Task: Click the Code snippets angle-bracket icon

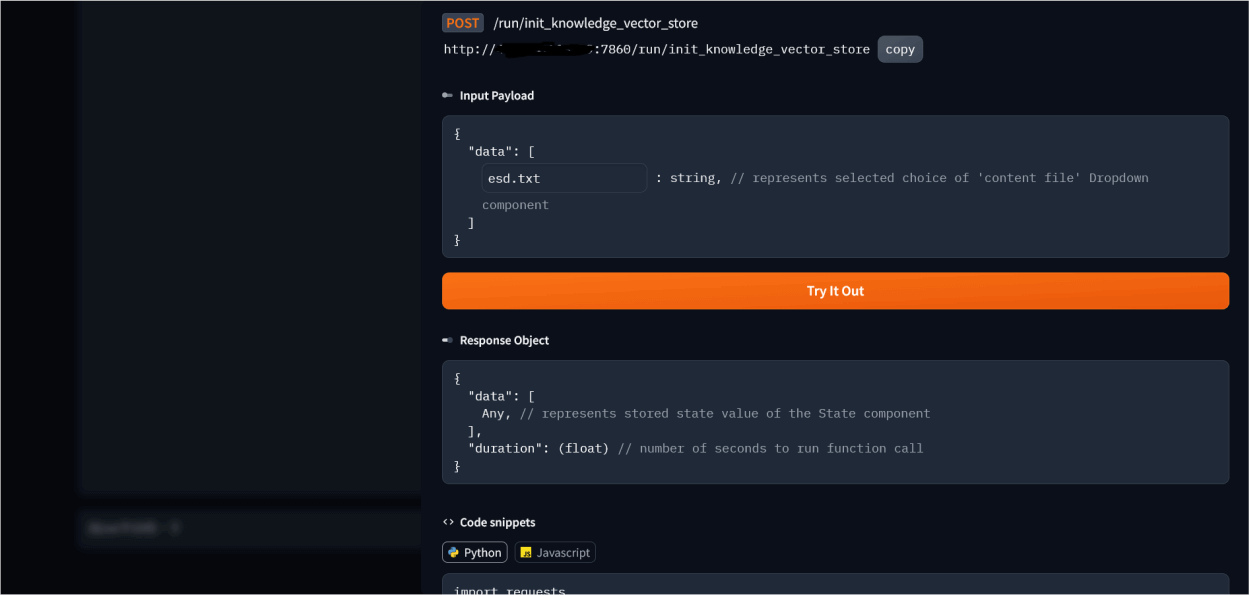Action: [448, 522]
